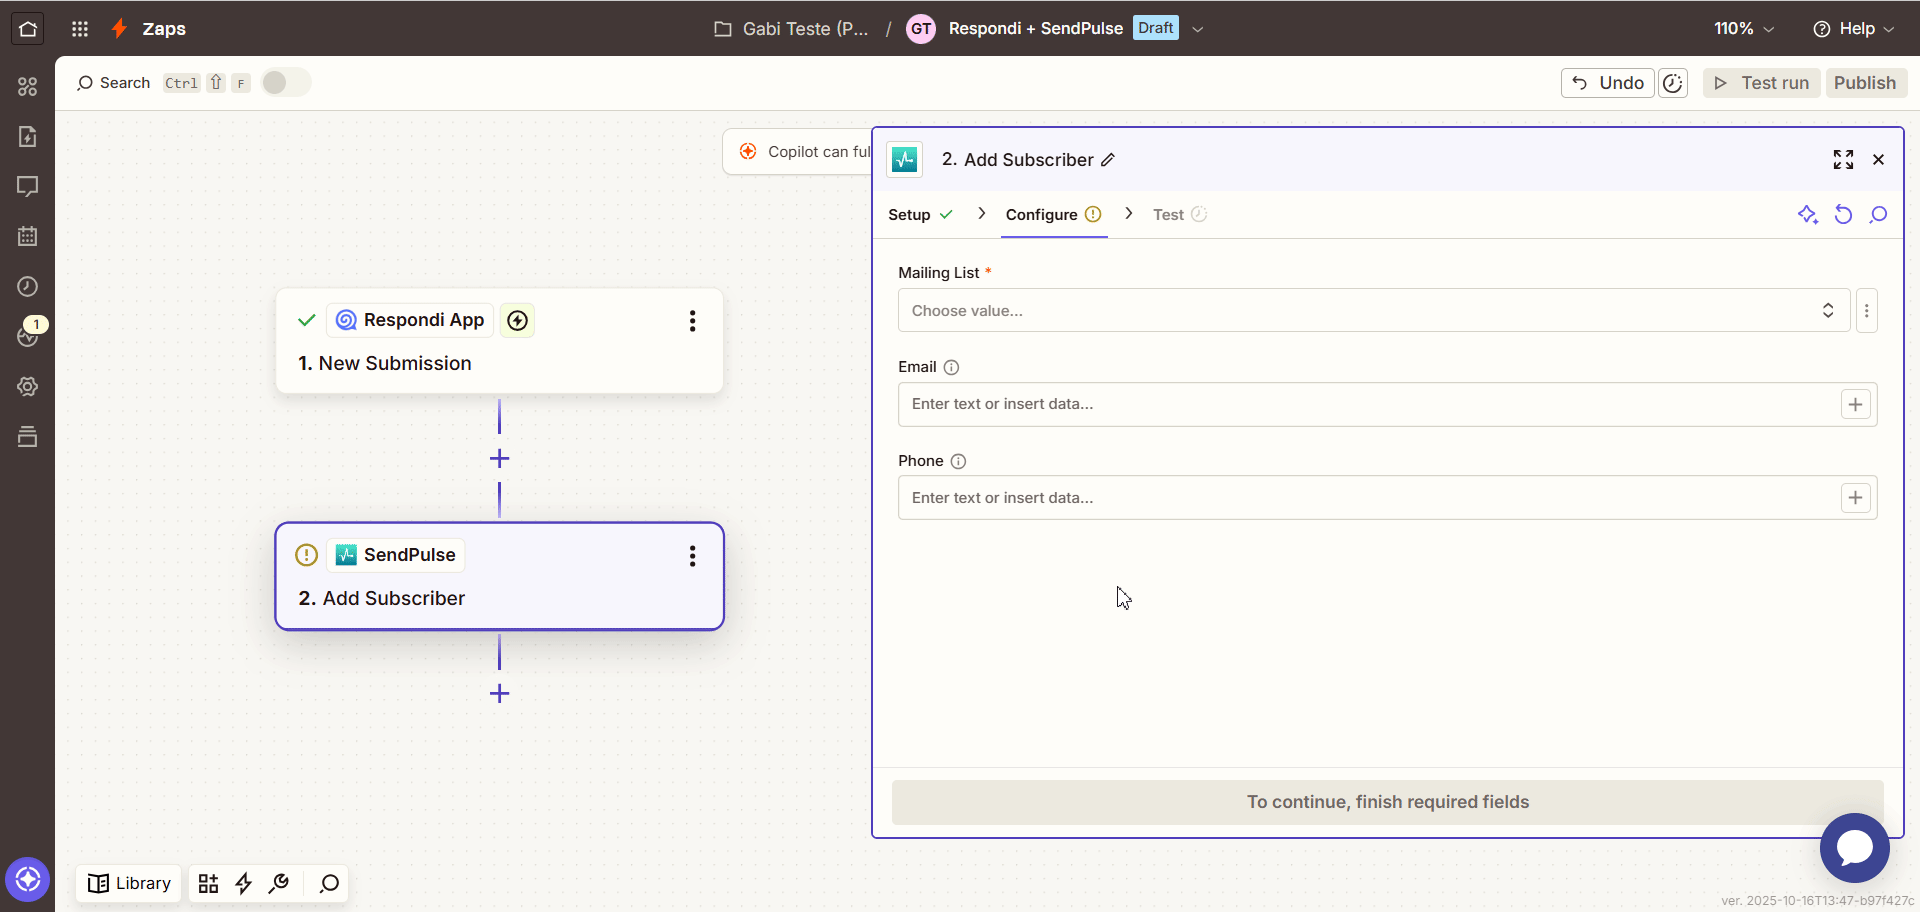Click the grid-plus icon in the bottom toolbar
Viewport: 1920px width, 912px height.
[208, 884]
